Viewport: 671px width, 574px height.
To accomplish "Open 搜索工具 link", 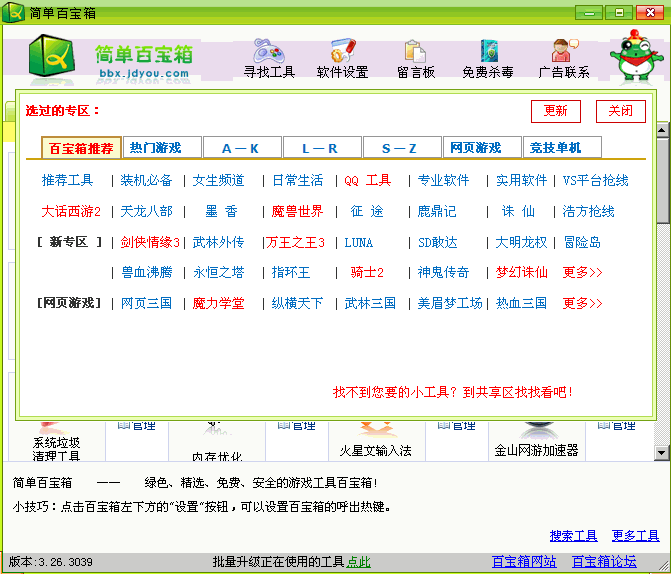I will [573, 535].
